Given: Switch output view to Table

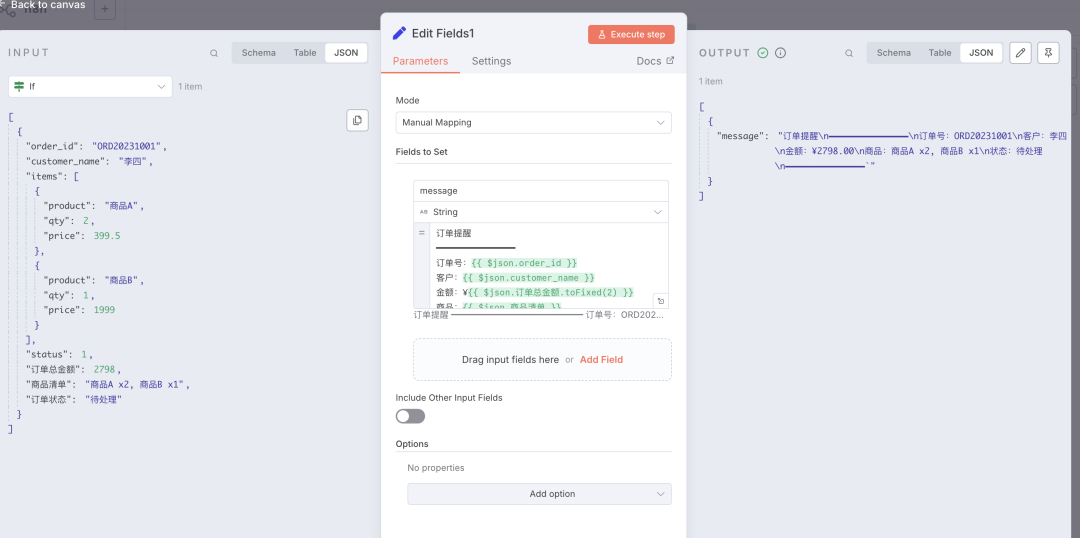Looking at the screenshot, I should tap(940, 53).
